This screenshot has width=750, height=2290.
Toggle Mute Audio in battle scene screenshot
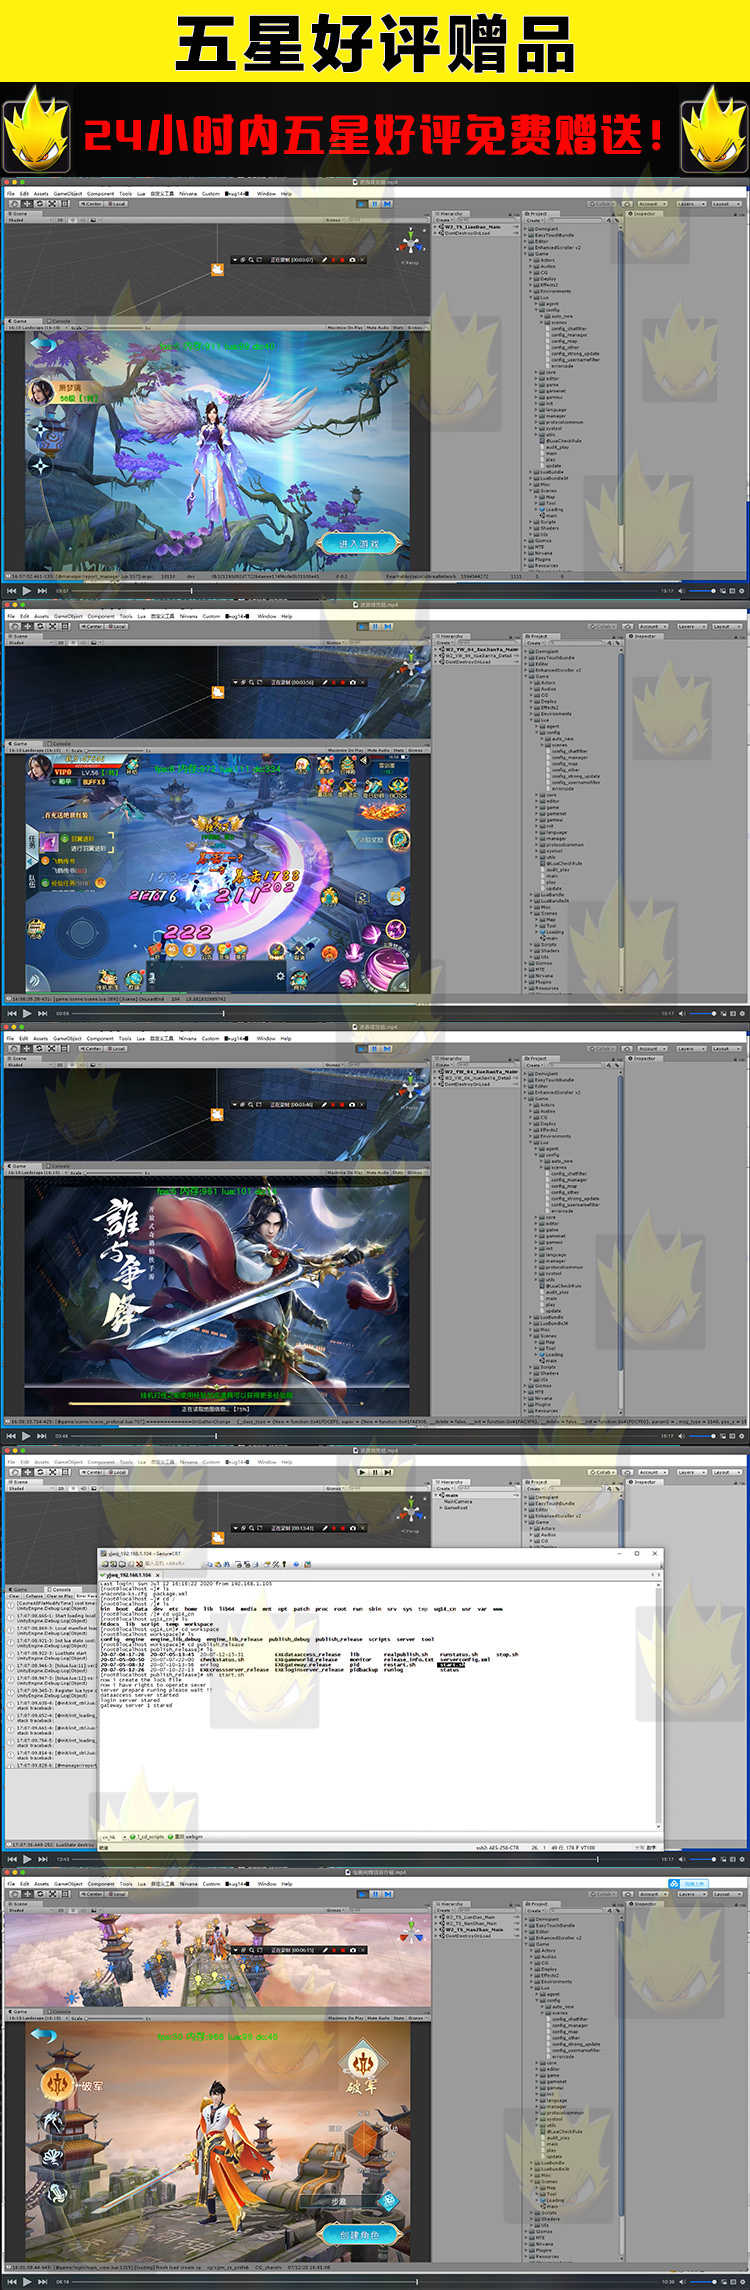(x=378, y=750)
